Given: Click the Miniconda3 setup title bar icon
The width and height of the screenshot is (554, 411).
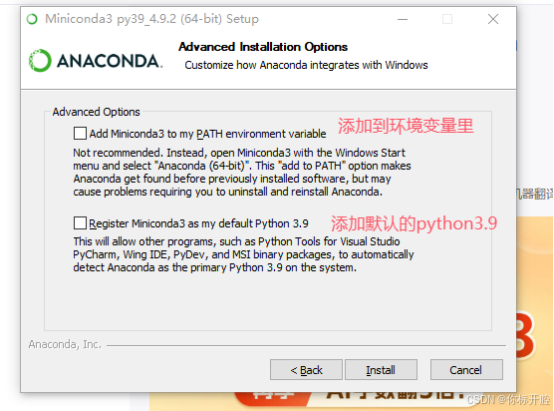Looking at the screenshot, I should point(32,19).
